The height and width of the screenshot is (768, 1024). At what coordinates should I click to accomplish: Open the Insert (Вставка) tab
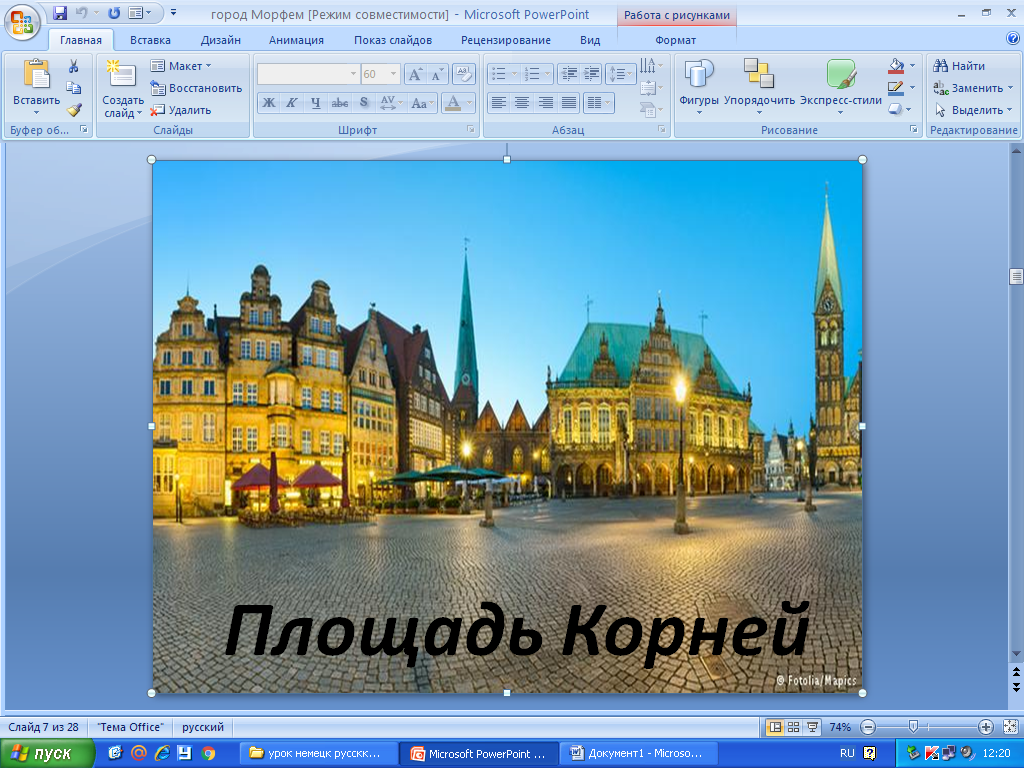(x=150, y=40)
